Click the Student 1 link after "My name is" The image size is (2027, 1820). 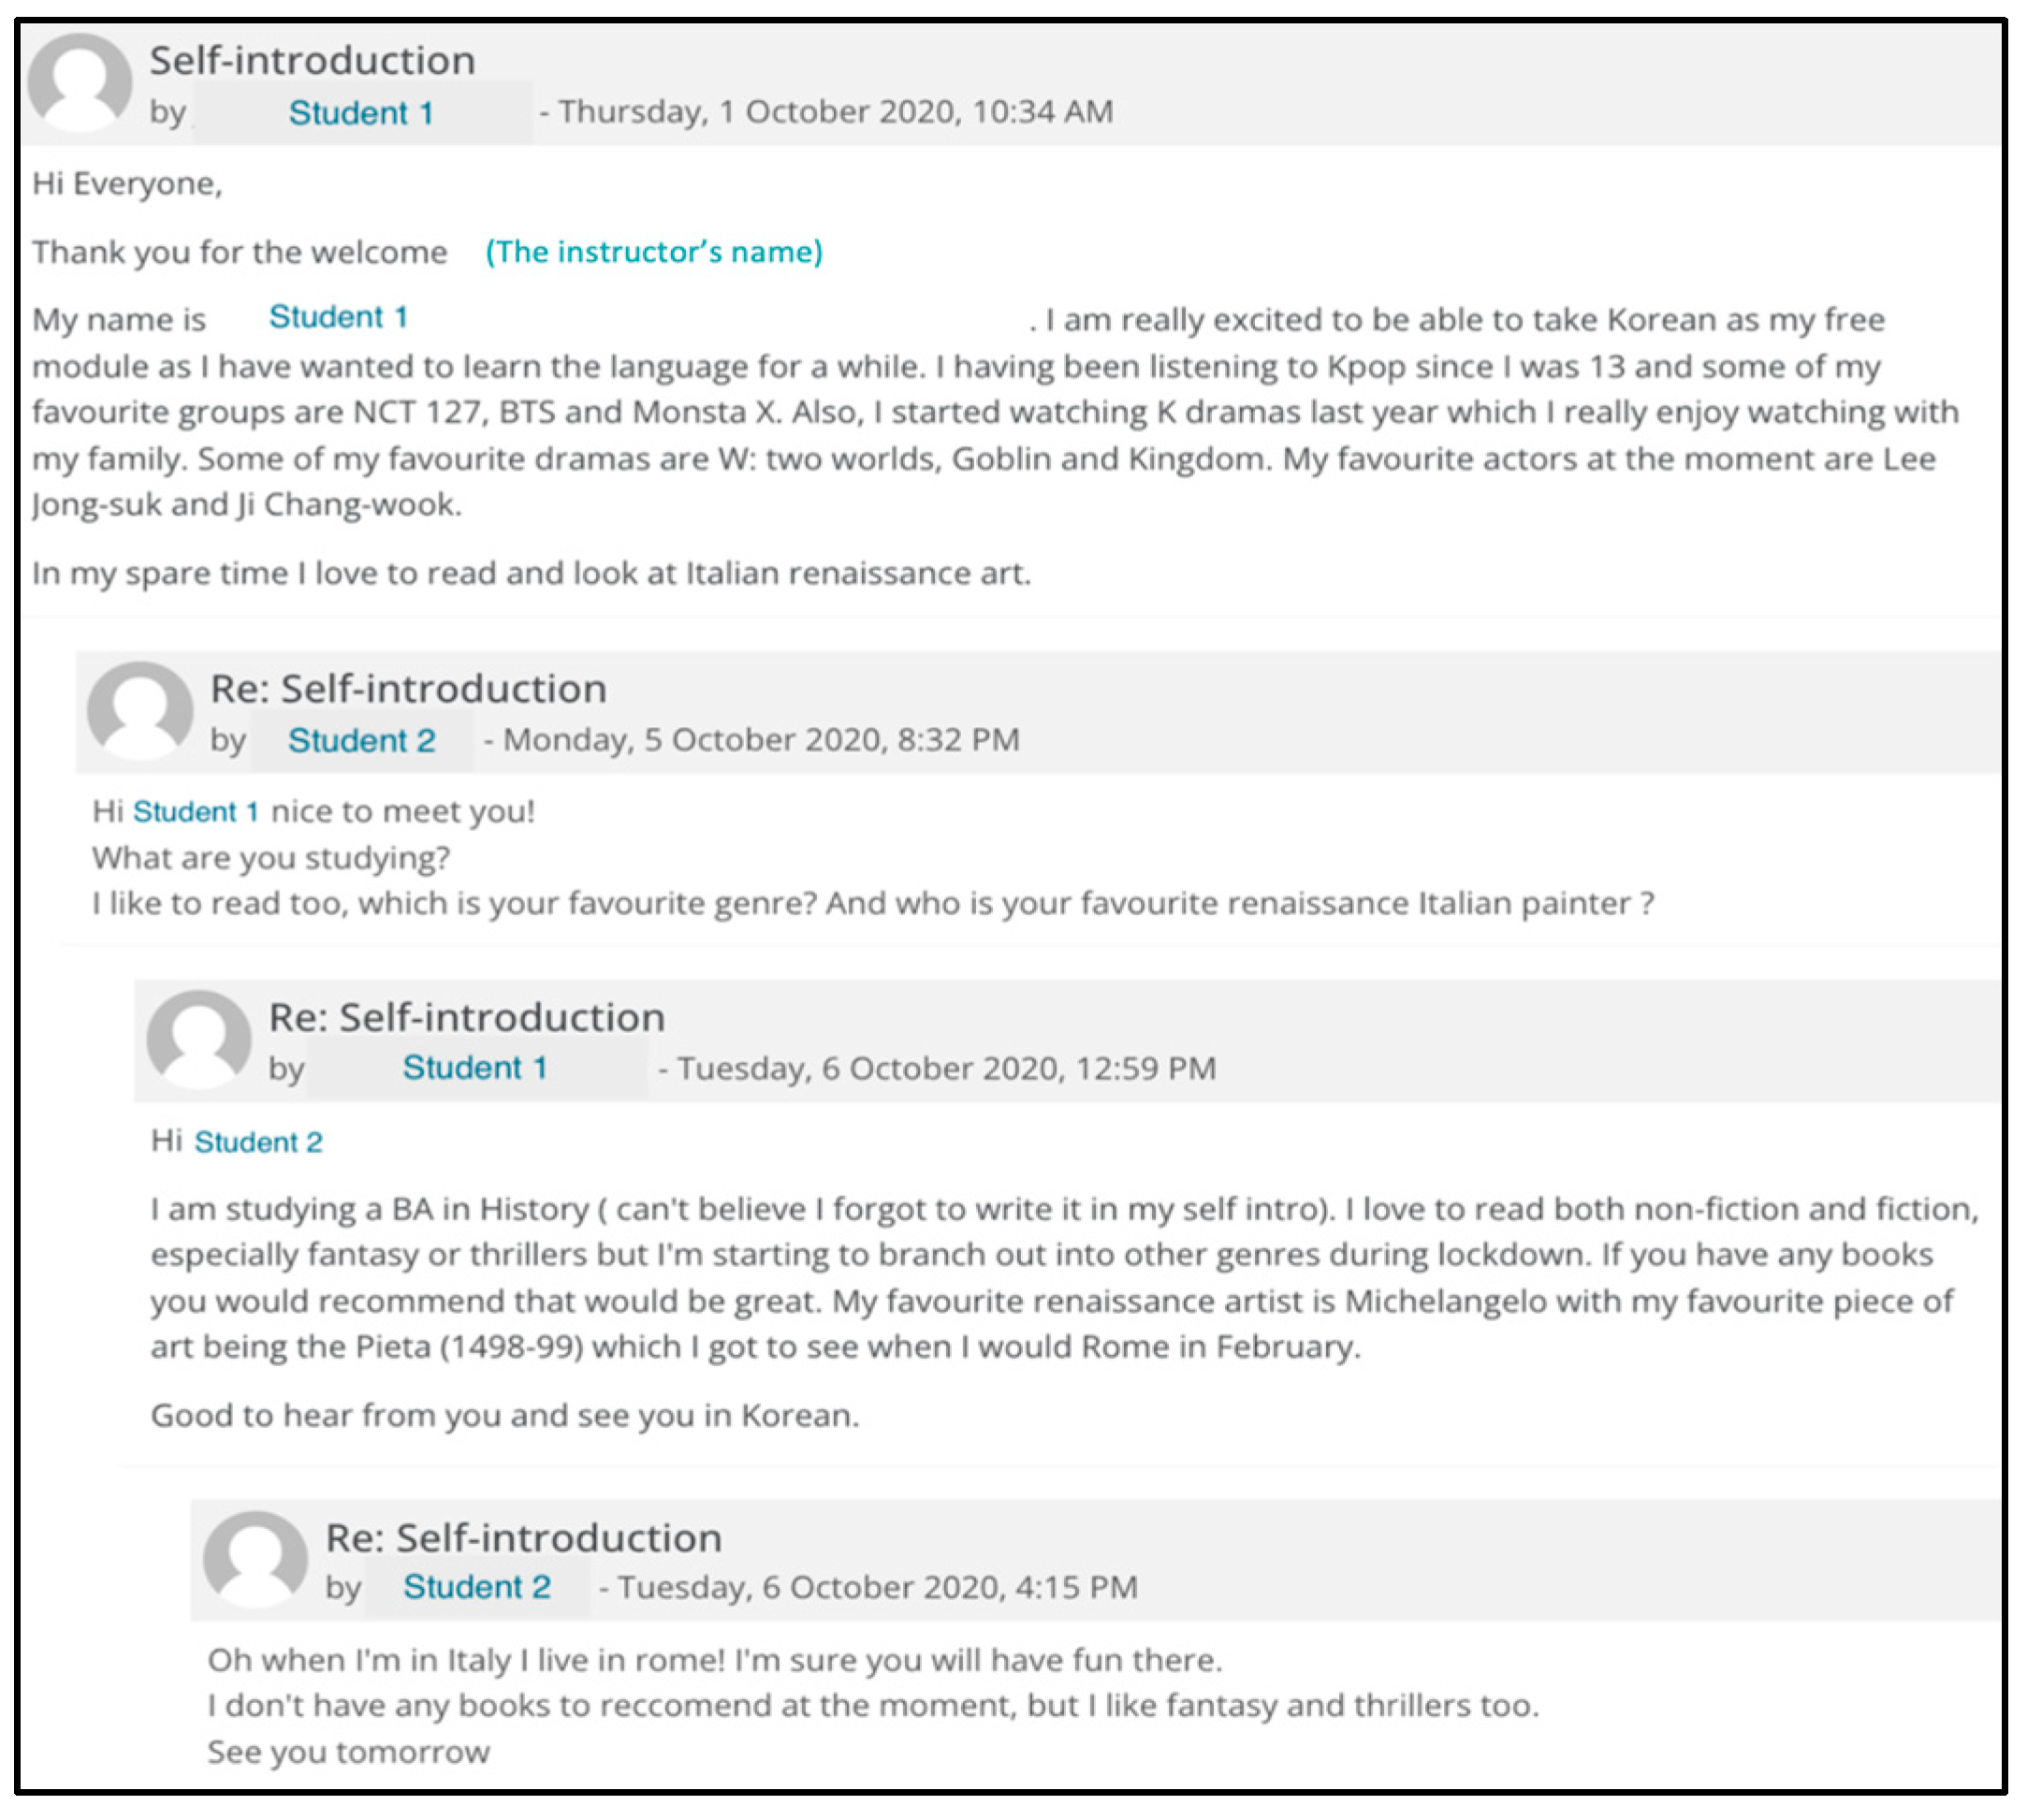tap(338, 318)
